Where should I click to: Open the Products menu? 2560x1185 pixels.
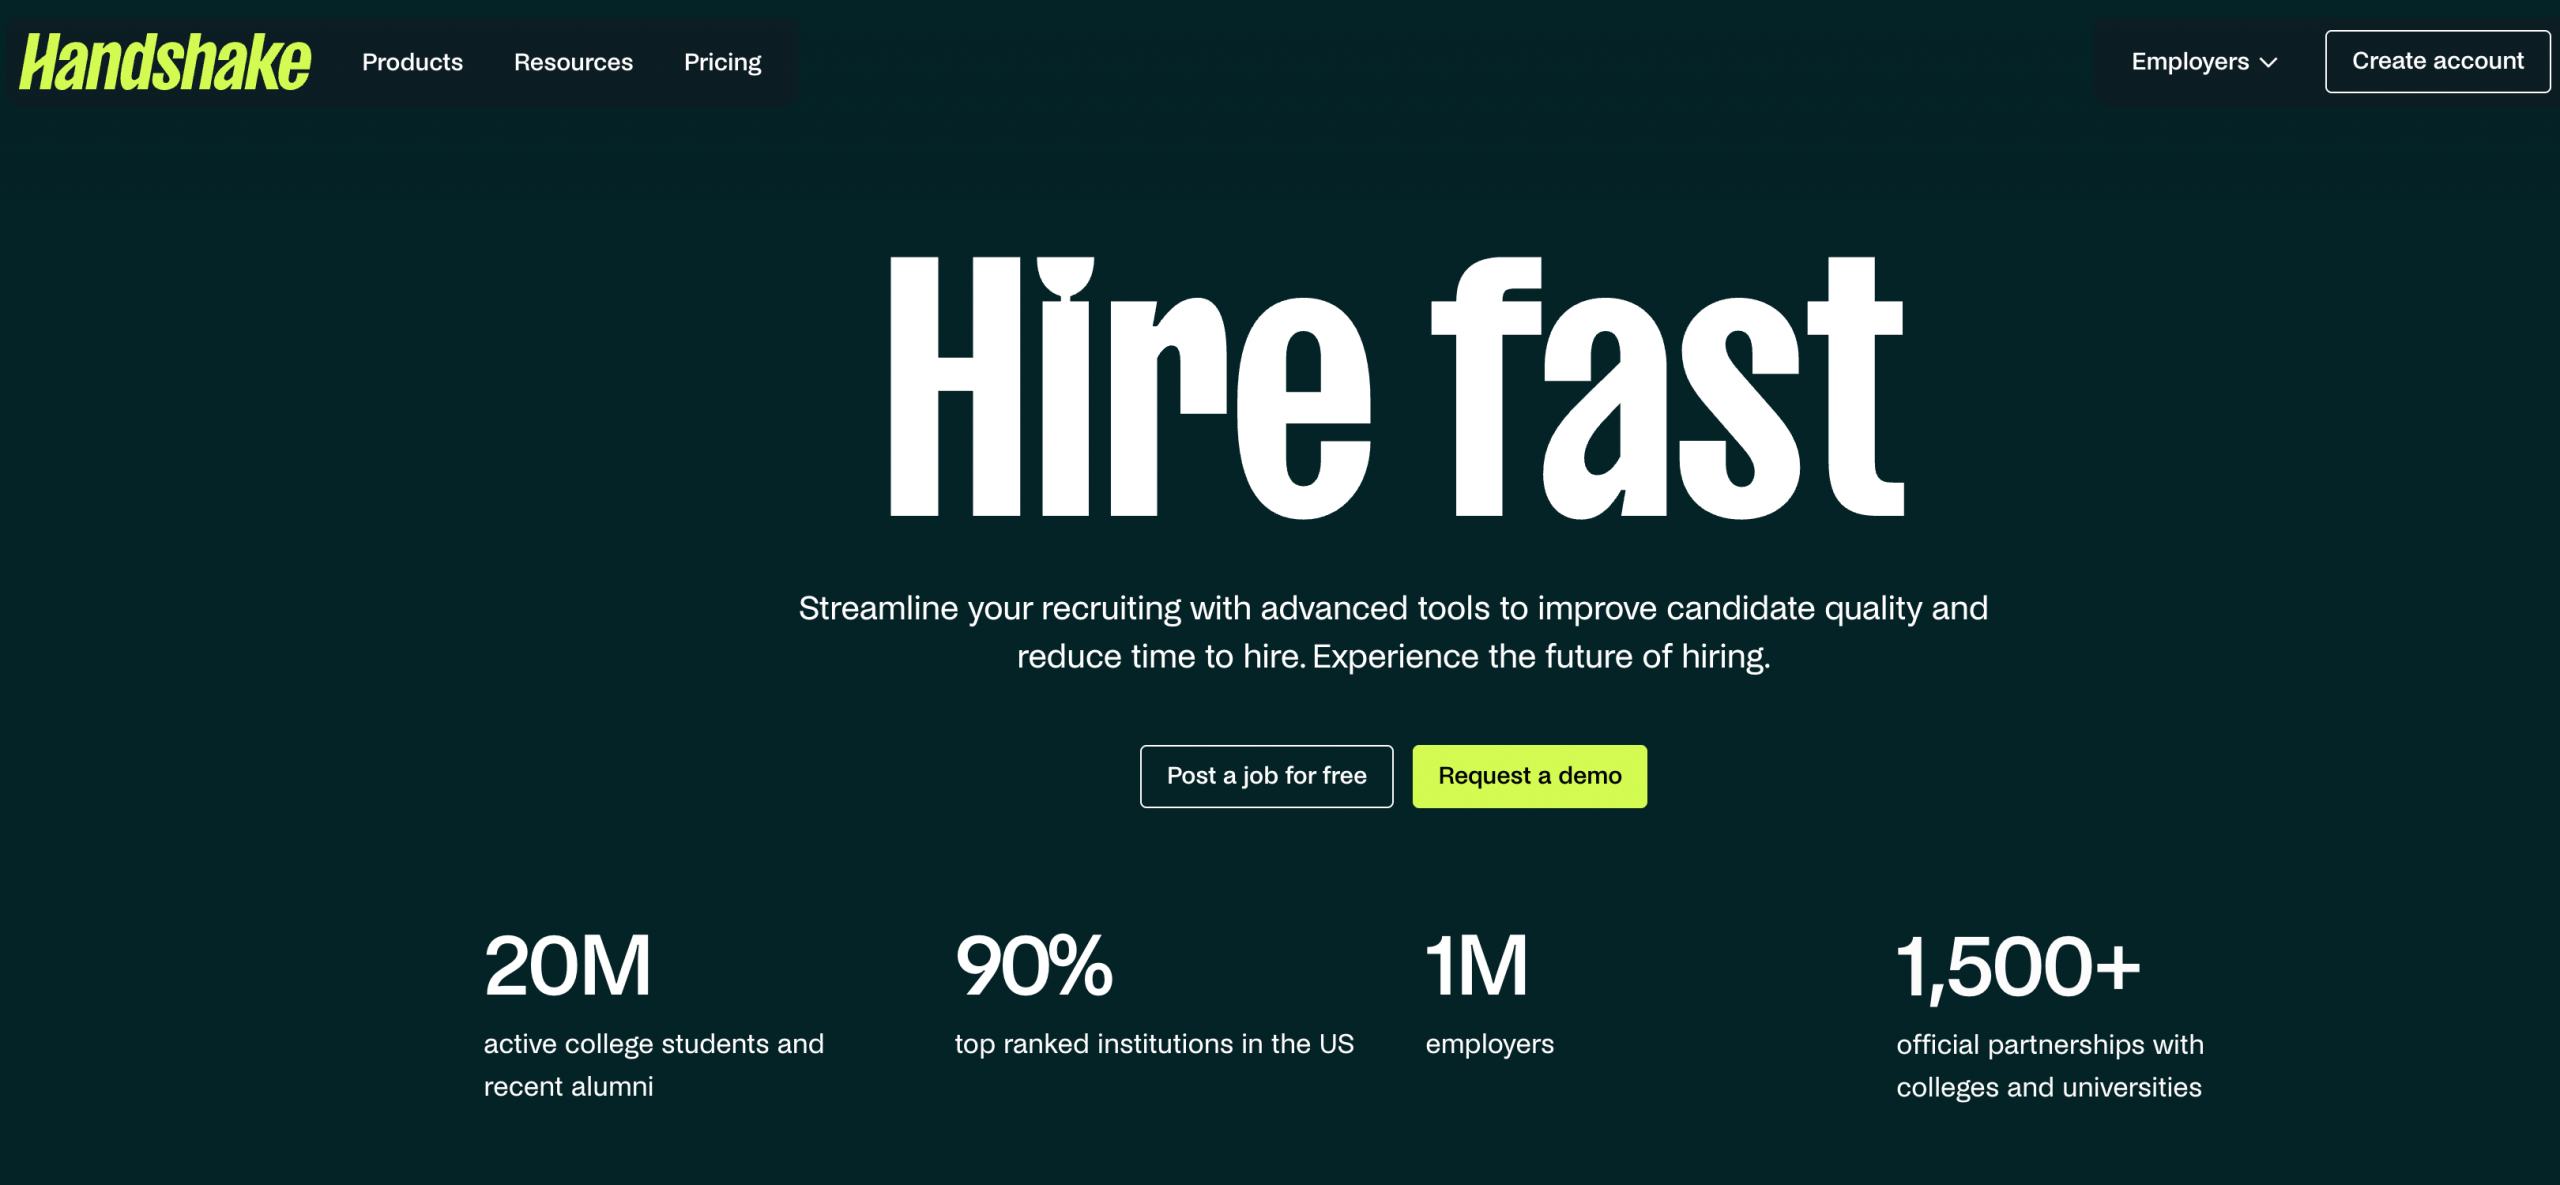click(x=412, y=62)
